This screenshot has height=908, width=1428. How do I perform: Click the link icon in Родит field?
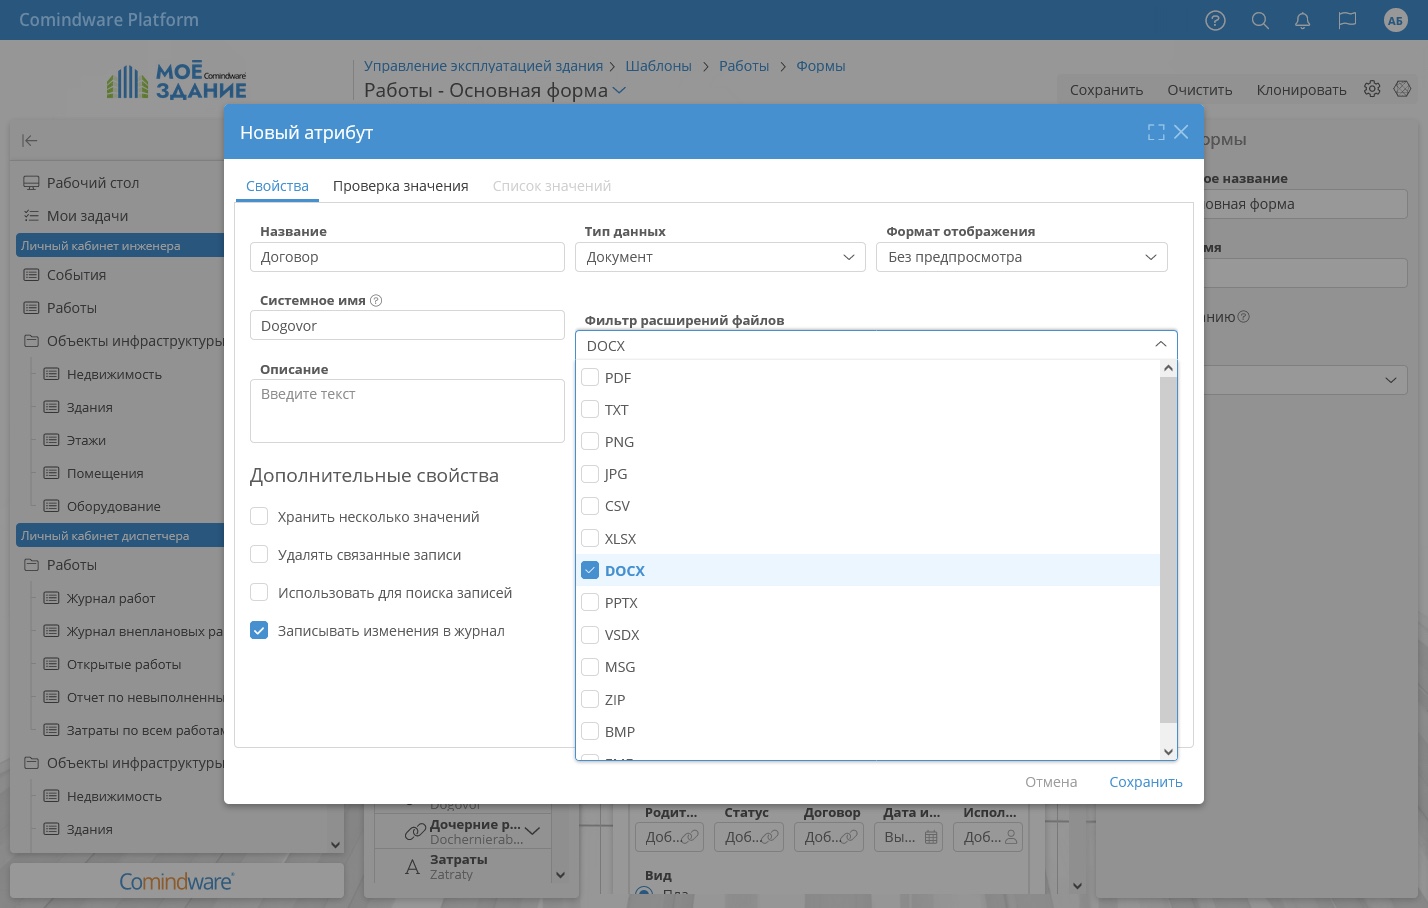[690, 837]
